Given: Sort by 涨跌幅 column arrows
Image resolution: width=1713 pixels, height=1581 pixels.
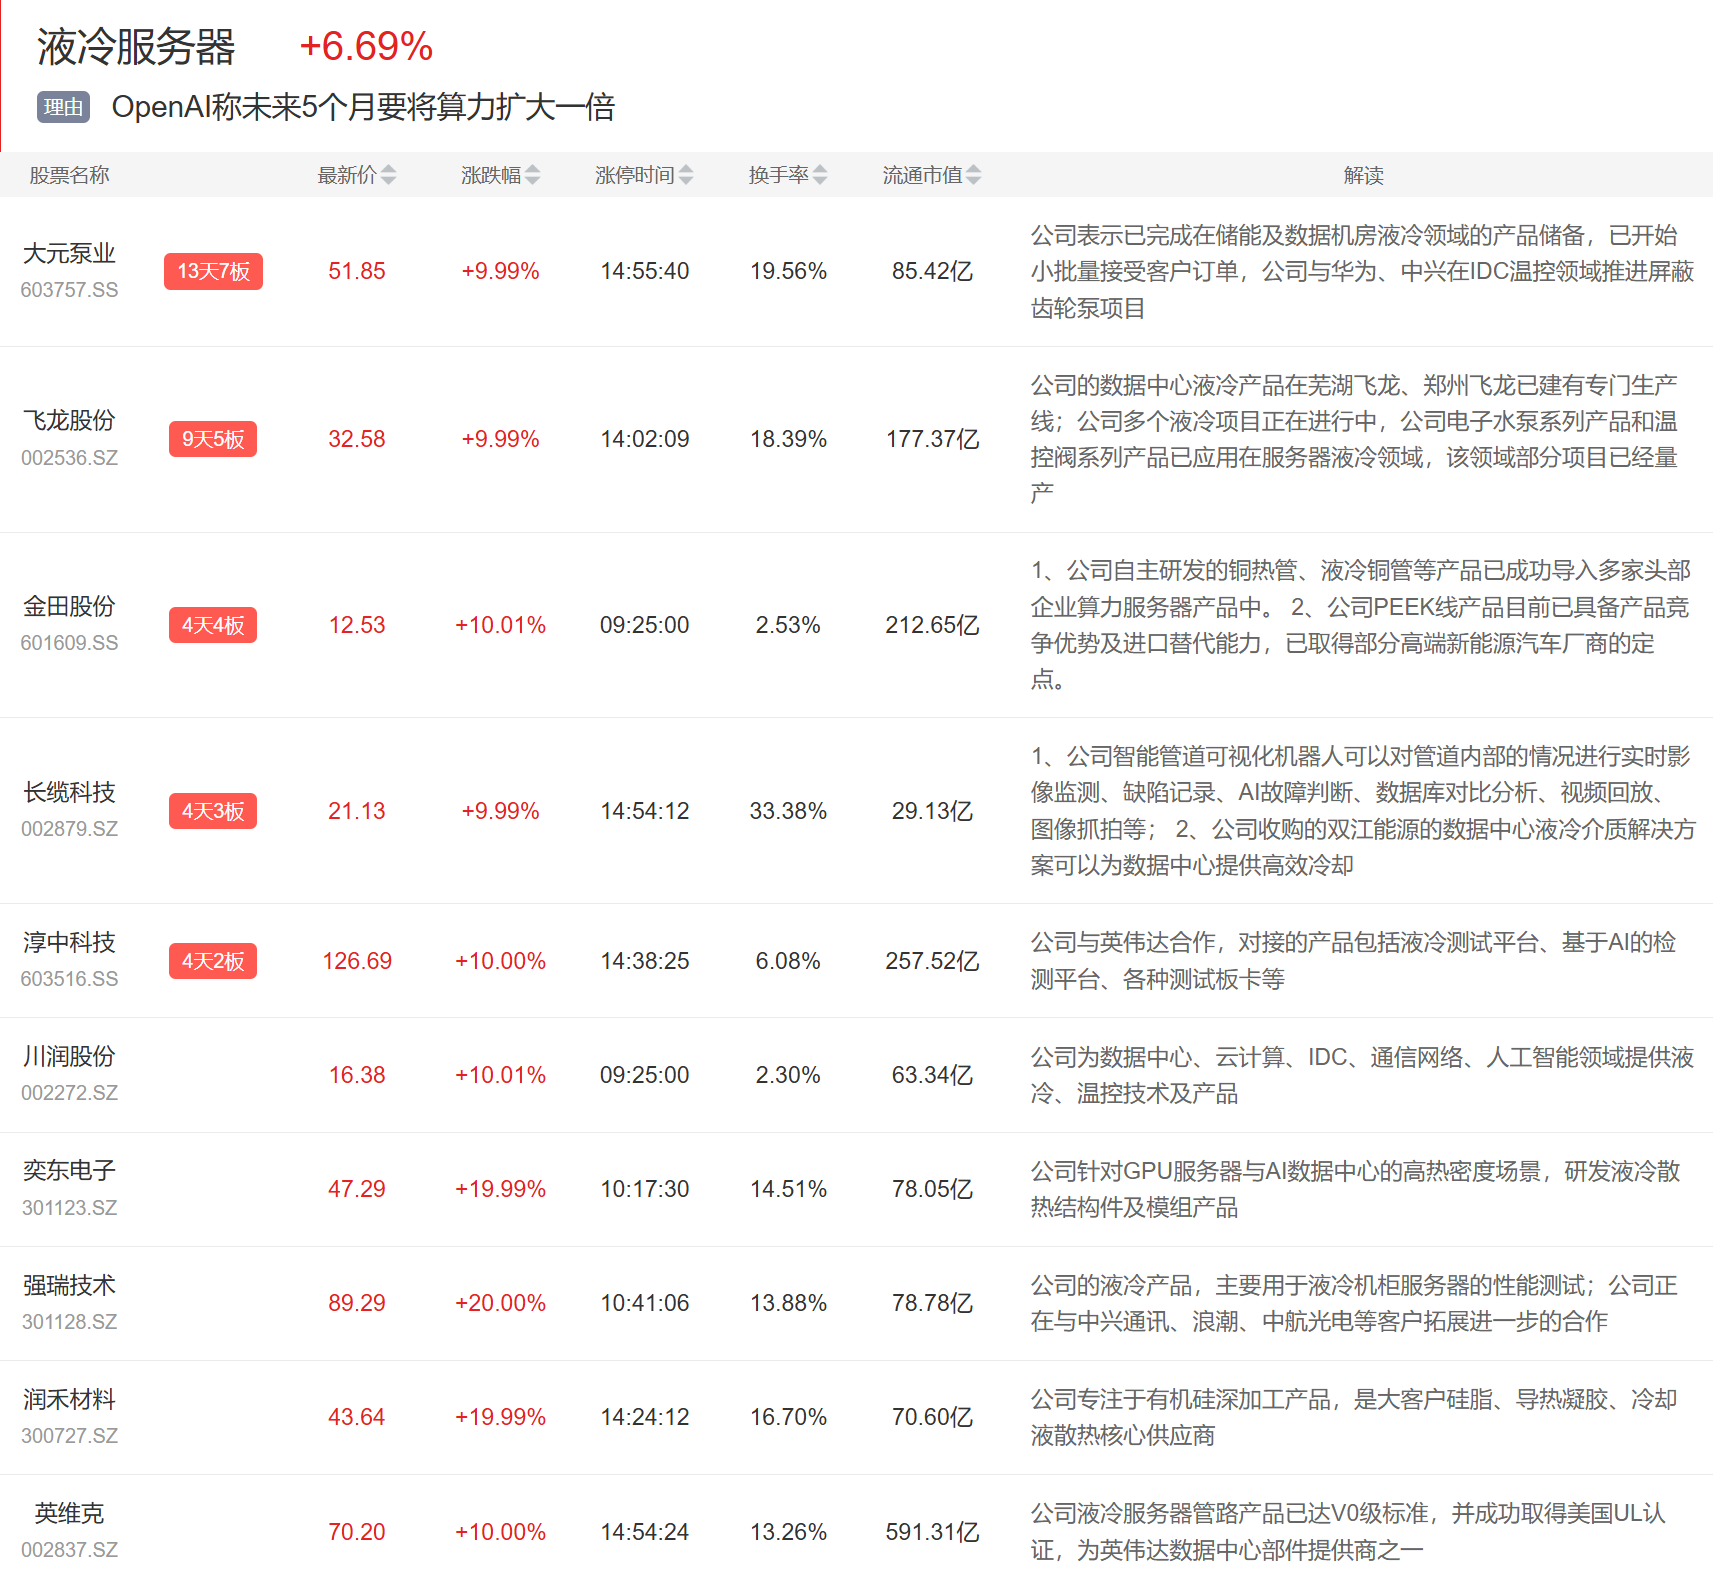Looking at the screenshot, I should click(x=532, y=175).
